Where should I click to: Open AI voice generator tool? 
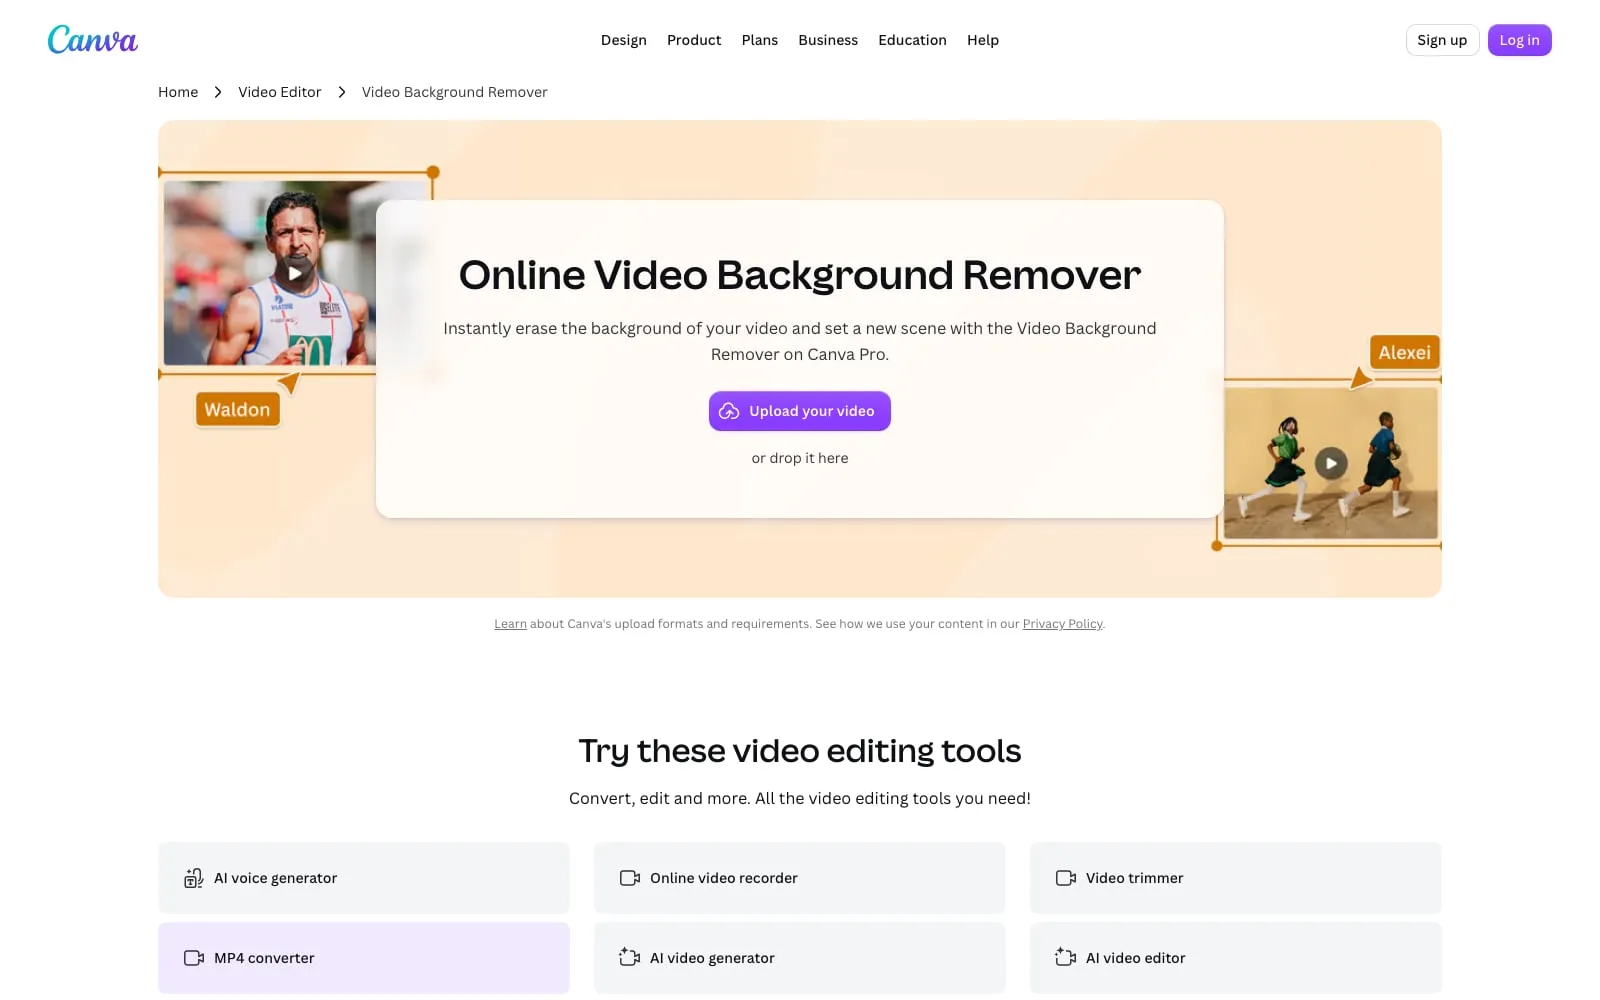tap(364, 878)
